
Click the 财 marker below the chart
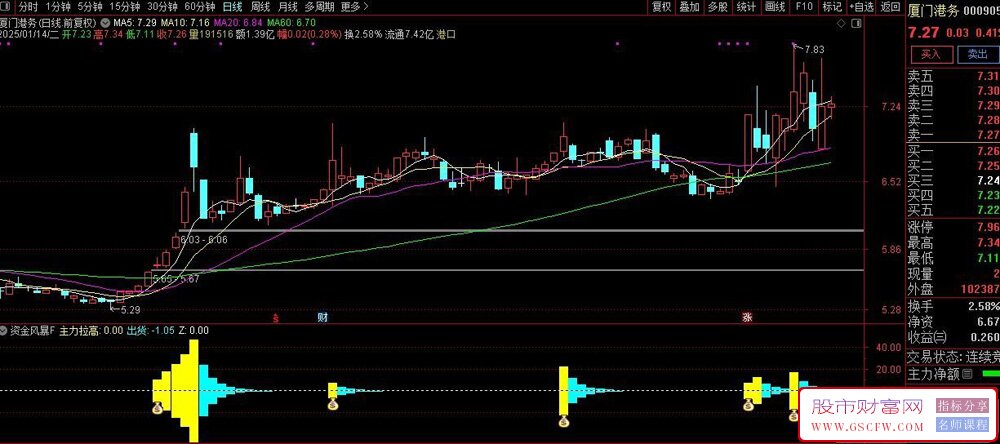point(322,317)
